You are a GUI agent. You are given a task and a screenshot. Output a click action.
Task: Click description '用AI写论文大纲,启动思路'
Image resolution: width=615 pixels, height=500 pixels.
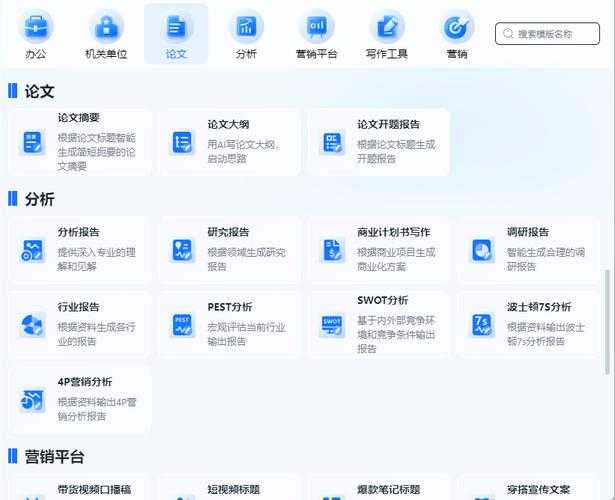click(243, 151)
